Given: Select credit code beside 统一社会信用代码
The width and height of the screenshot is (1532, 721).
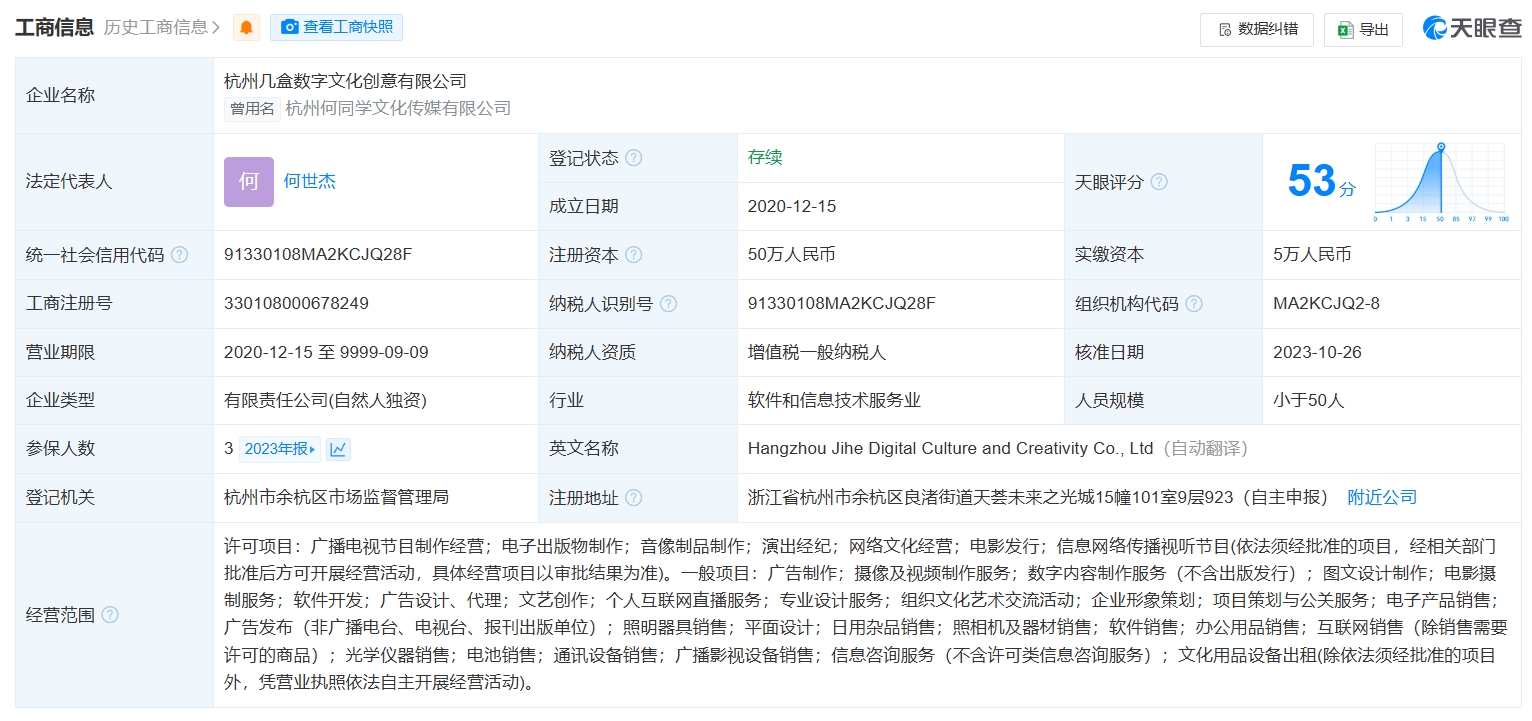Looking at the screenshot, I should click(318, 254).
